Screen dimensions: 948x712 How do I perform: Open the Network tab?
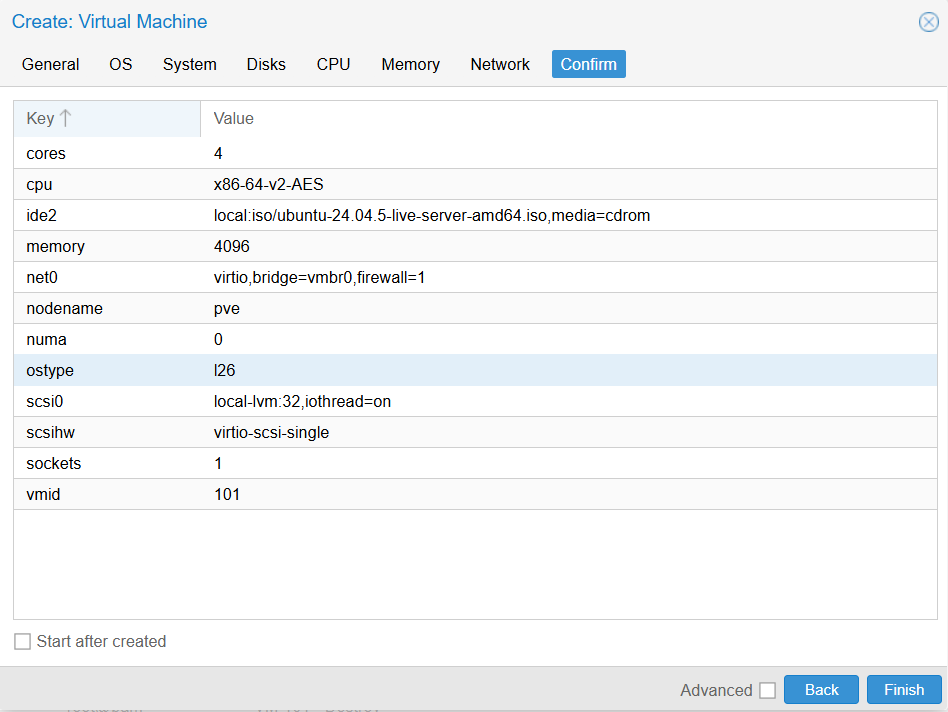pyautogui.click(x=500, y=64)
